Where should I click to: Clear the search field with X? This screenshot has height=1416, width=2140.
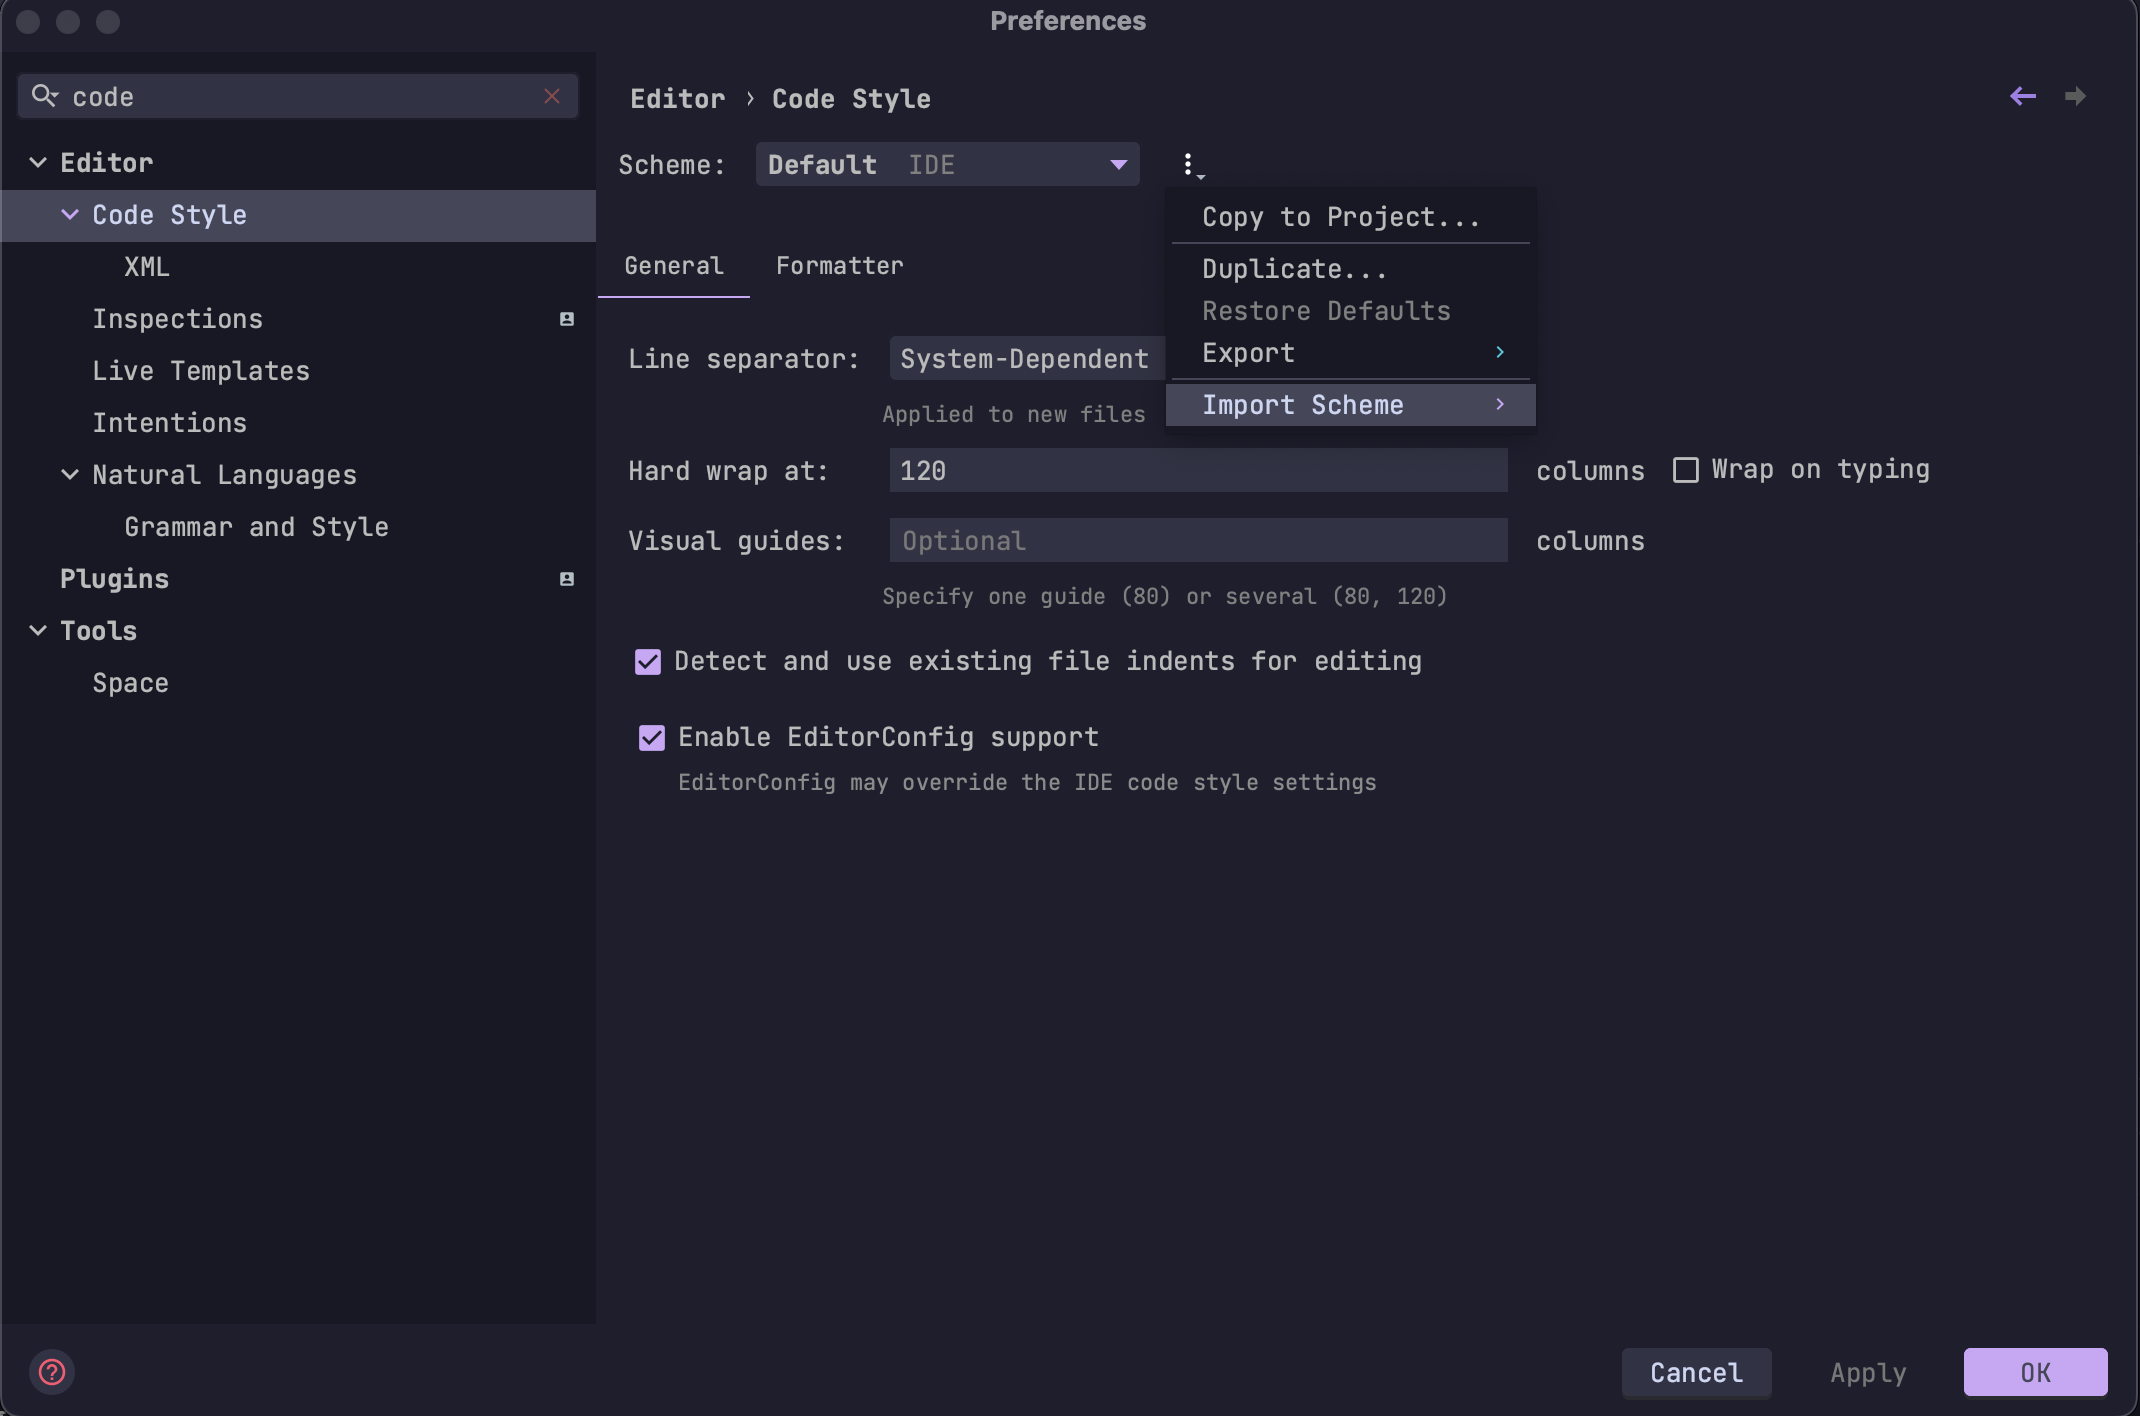(x=552, y=96)
